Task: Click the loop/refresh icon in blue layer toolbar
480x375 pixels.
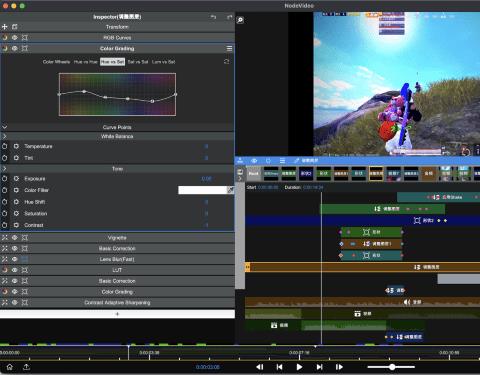Action: pyautogui.click(x=268, y=161)
